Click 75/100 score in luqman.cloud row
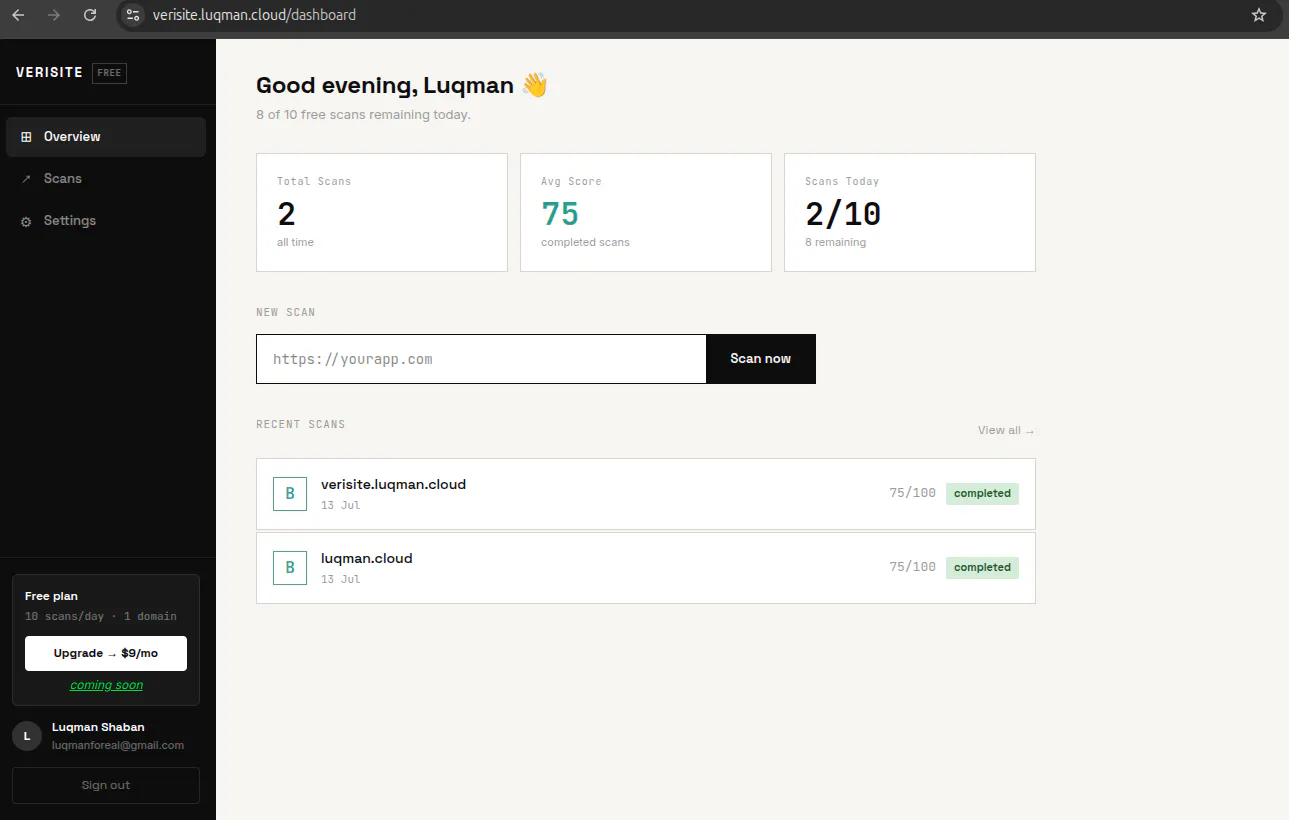The height and width of the screenshot is (820, 1289). click(913, 567)
